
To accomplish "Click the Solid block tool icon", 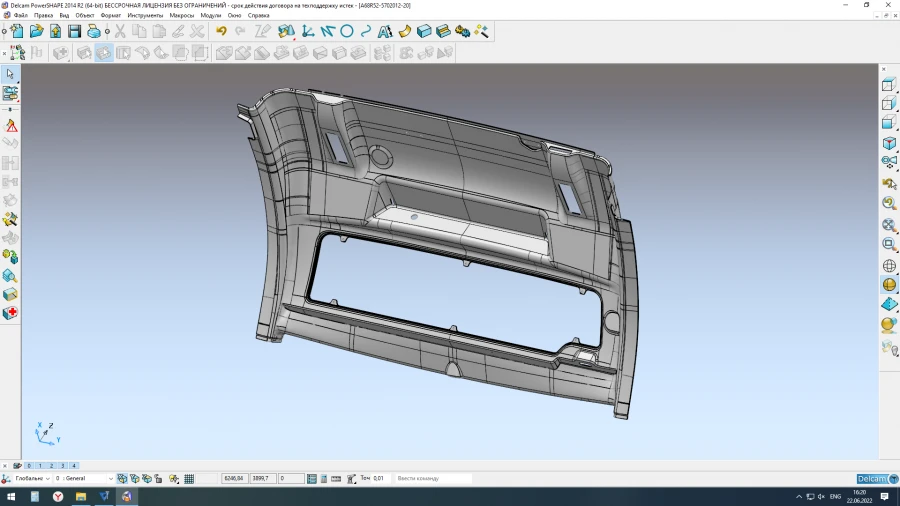I will (x=424, y=32).
